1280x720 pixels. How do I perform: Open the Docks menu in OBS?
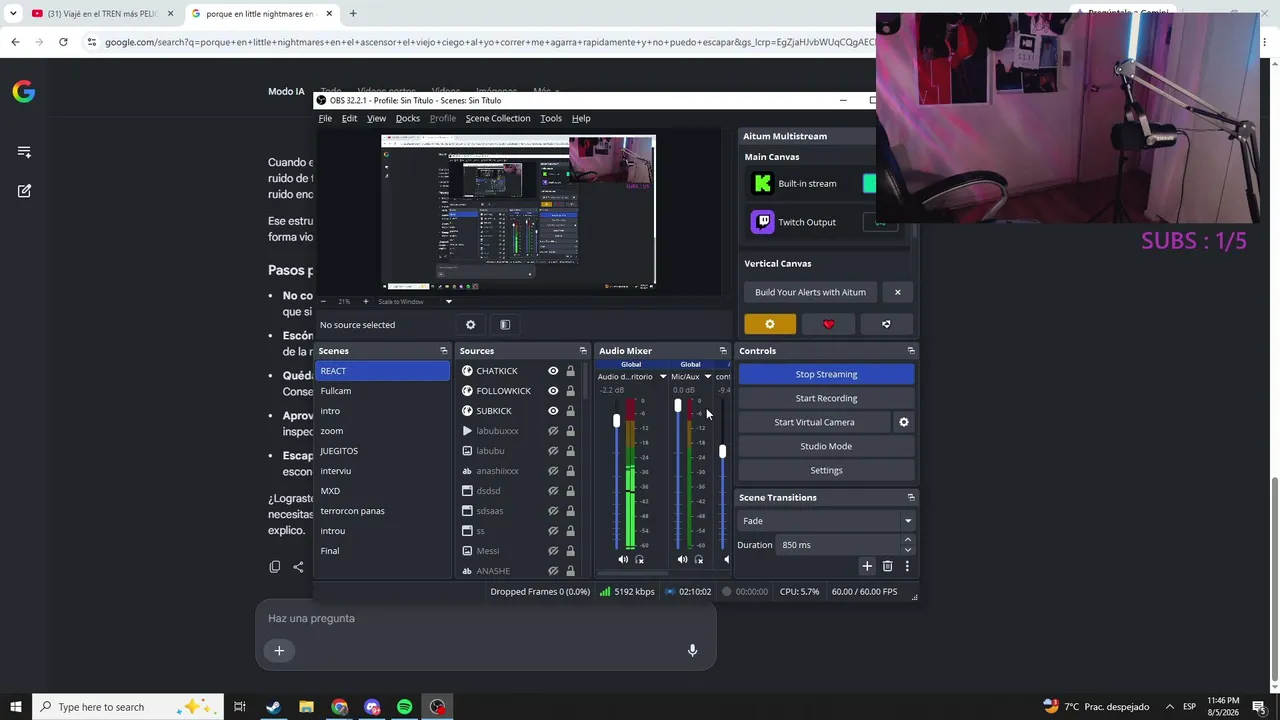coord(408,118)
